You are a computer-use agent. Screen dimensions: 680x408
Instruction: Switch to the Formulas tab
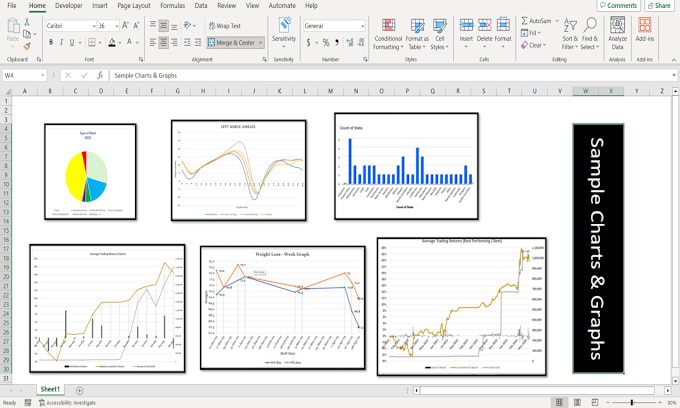172,6
